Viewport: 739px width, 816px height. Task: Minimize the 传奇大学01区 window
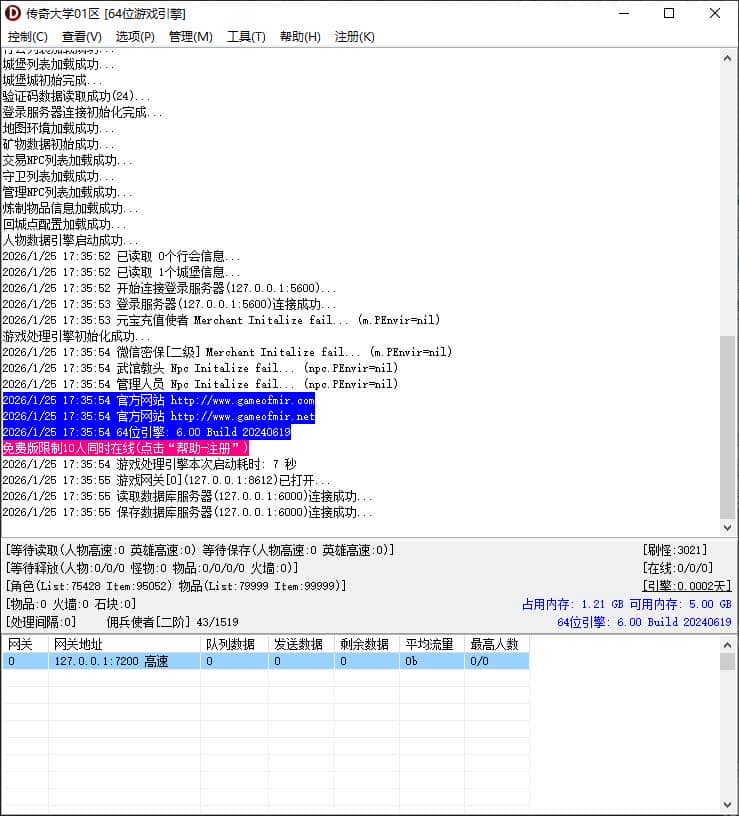click(624, 14)
